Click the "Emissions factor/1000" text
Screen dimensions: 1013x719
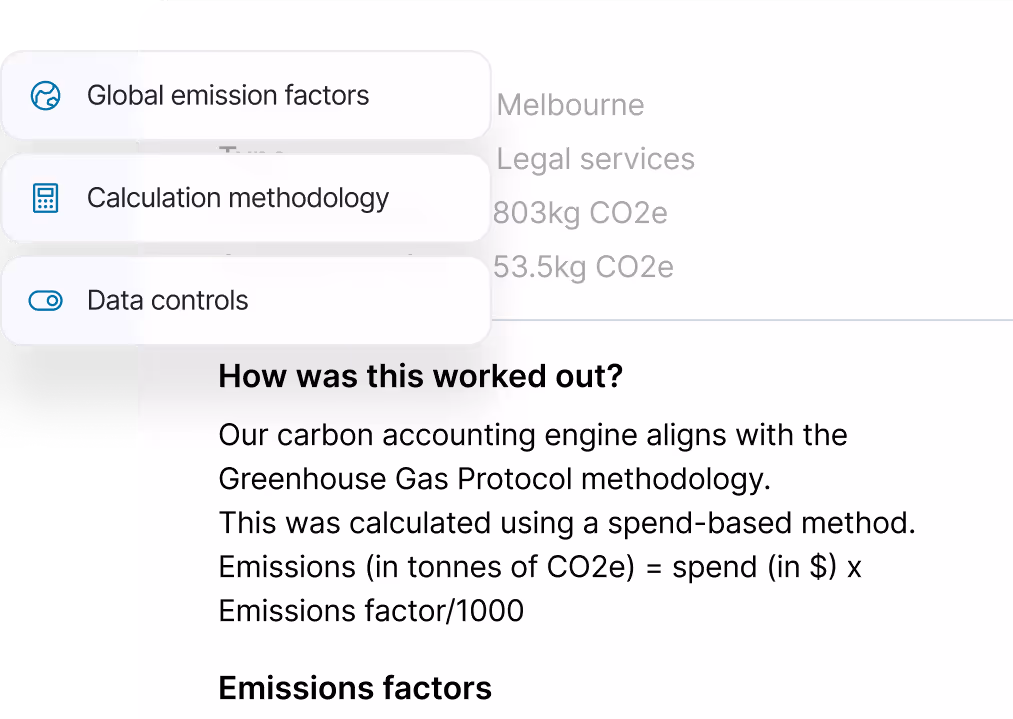pos(371,611)
